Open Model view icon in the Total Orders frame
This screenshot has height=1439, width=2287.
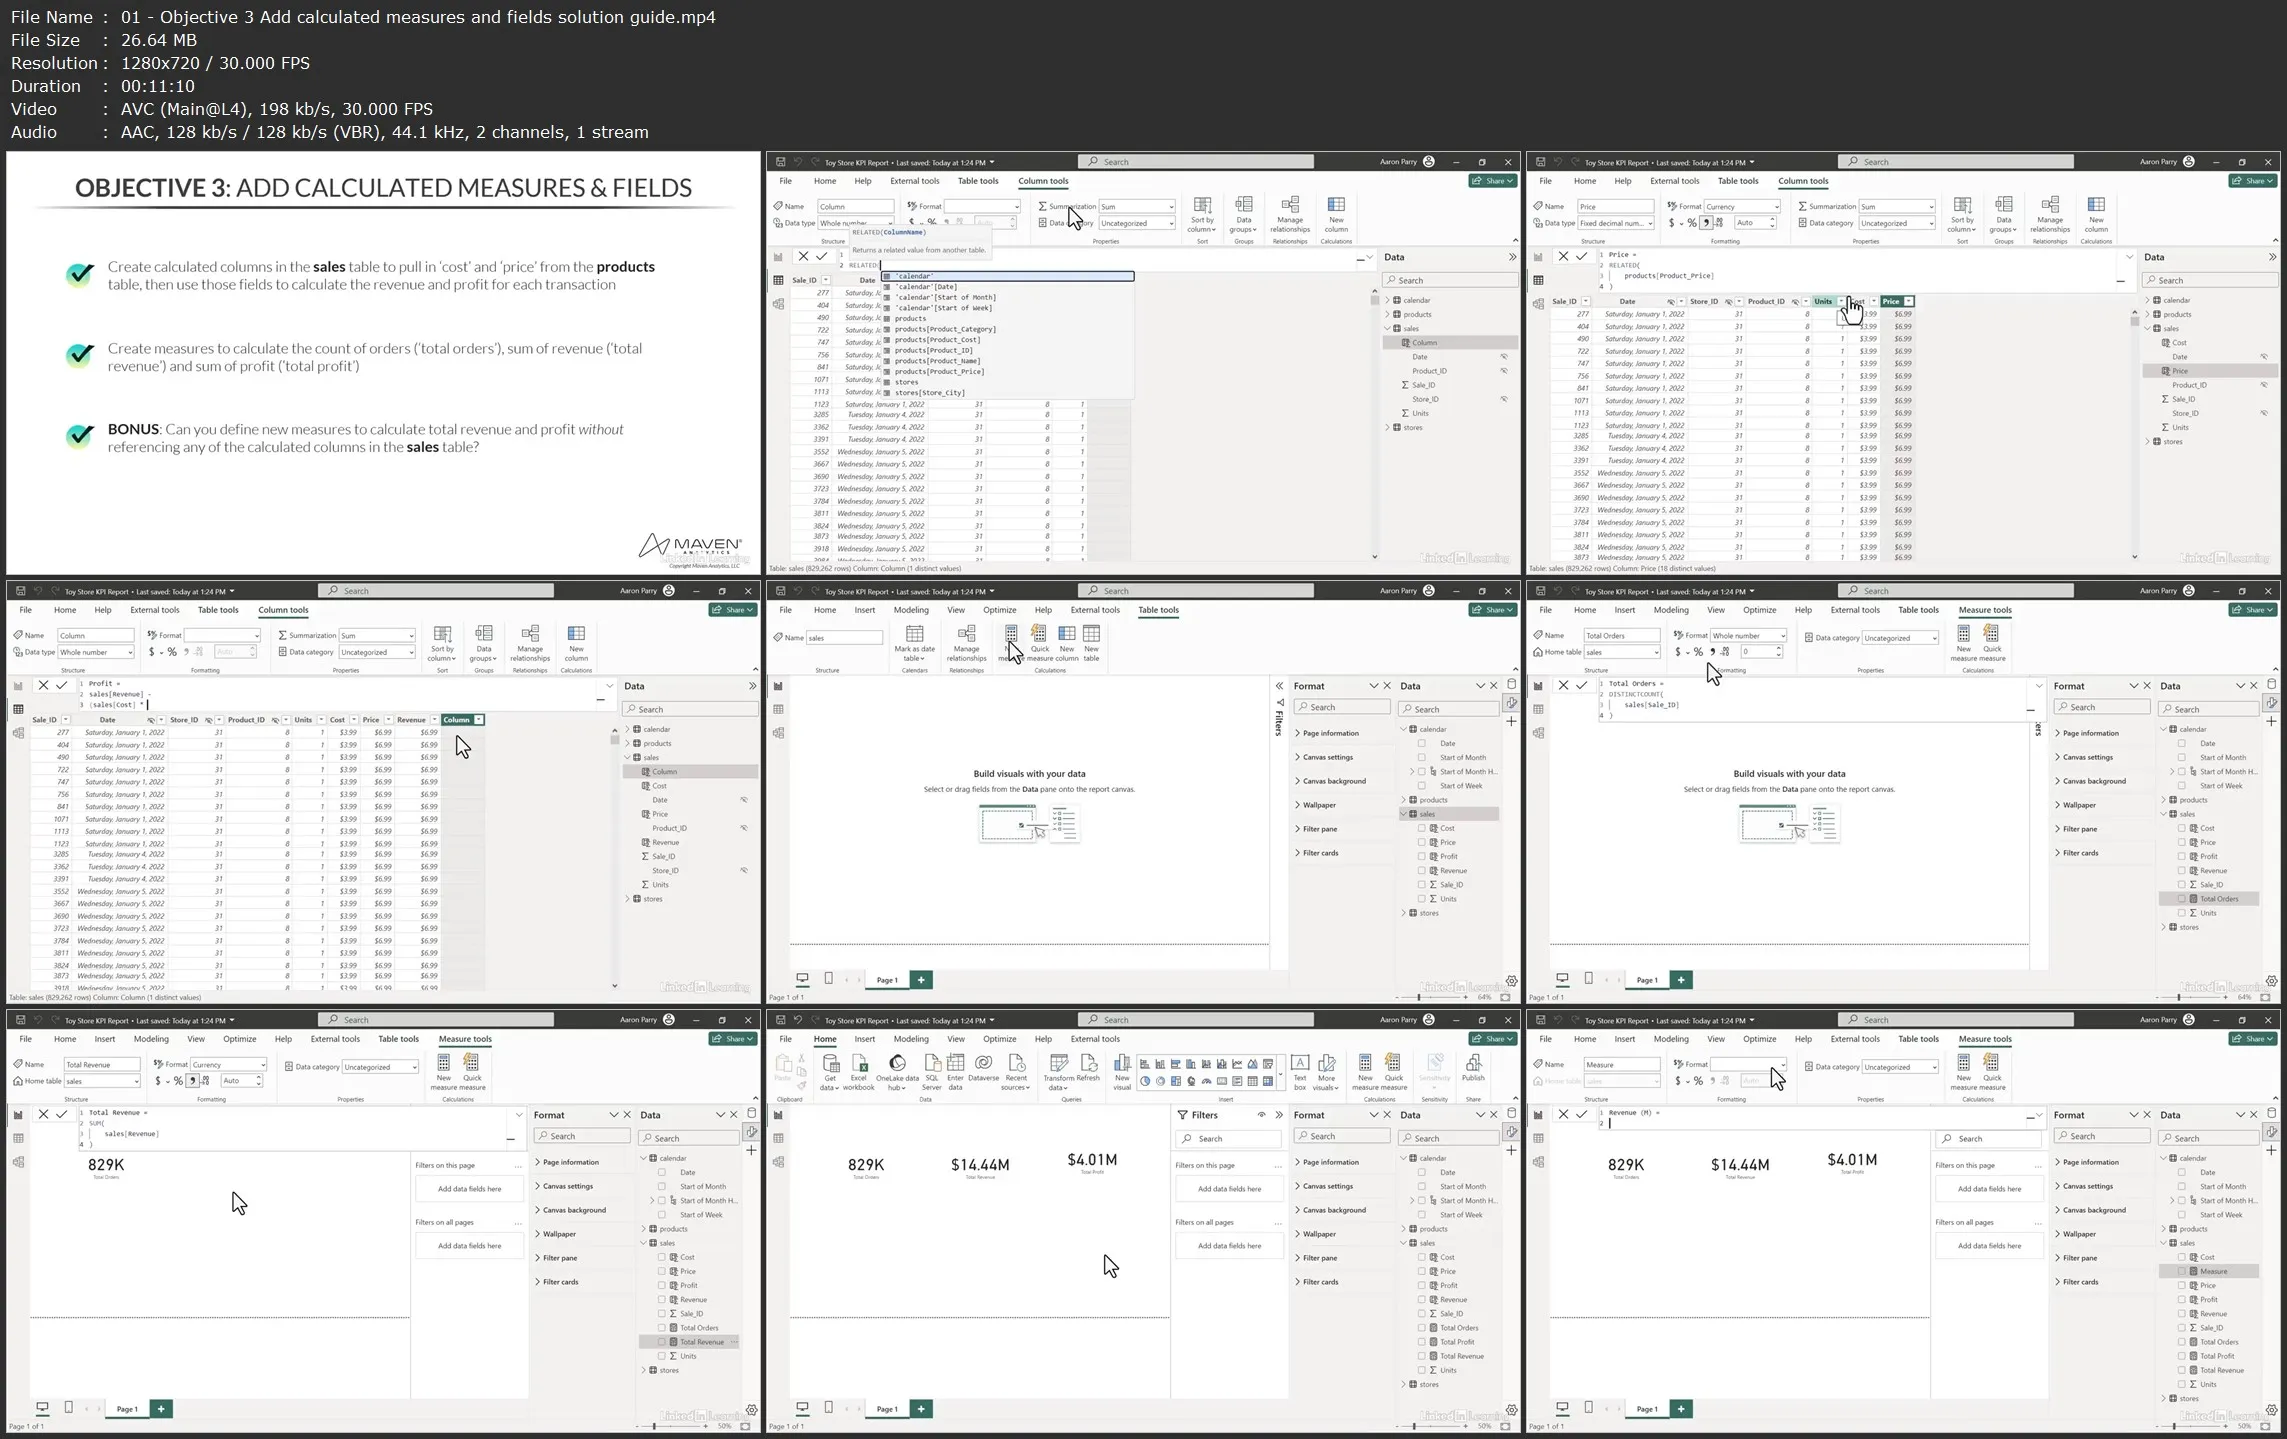point(1538,733)
